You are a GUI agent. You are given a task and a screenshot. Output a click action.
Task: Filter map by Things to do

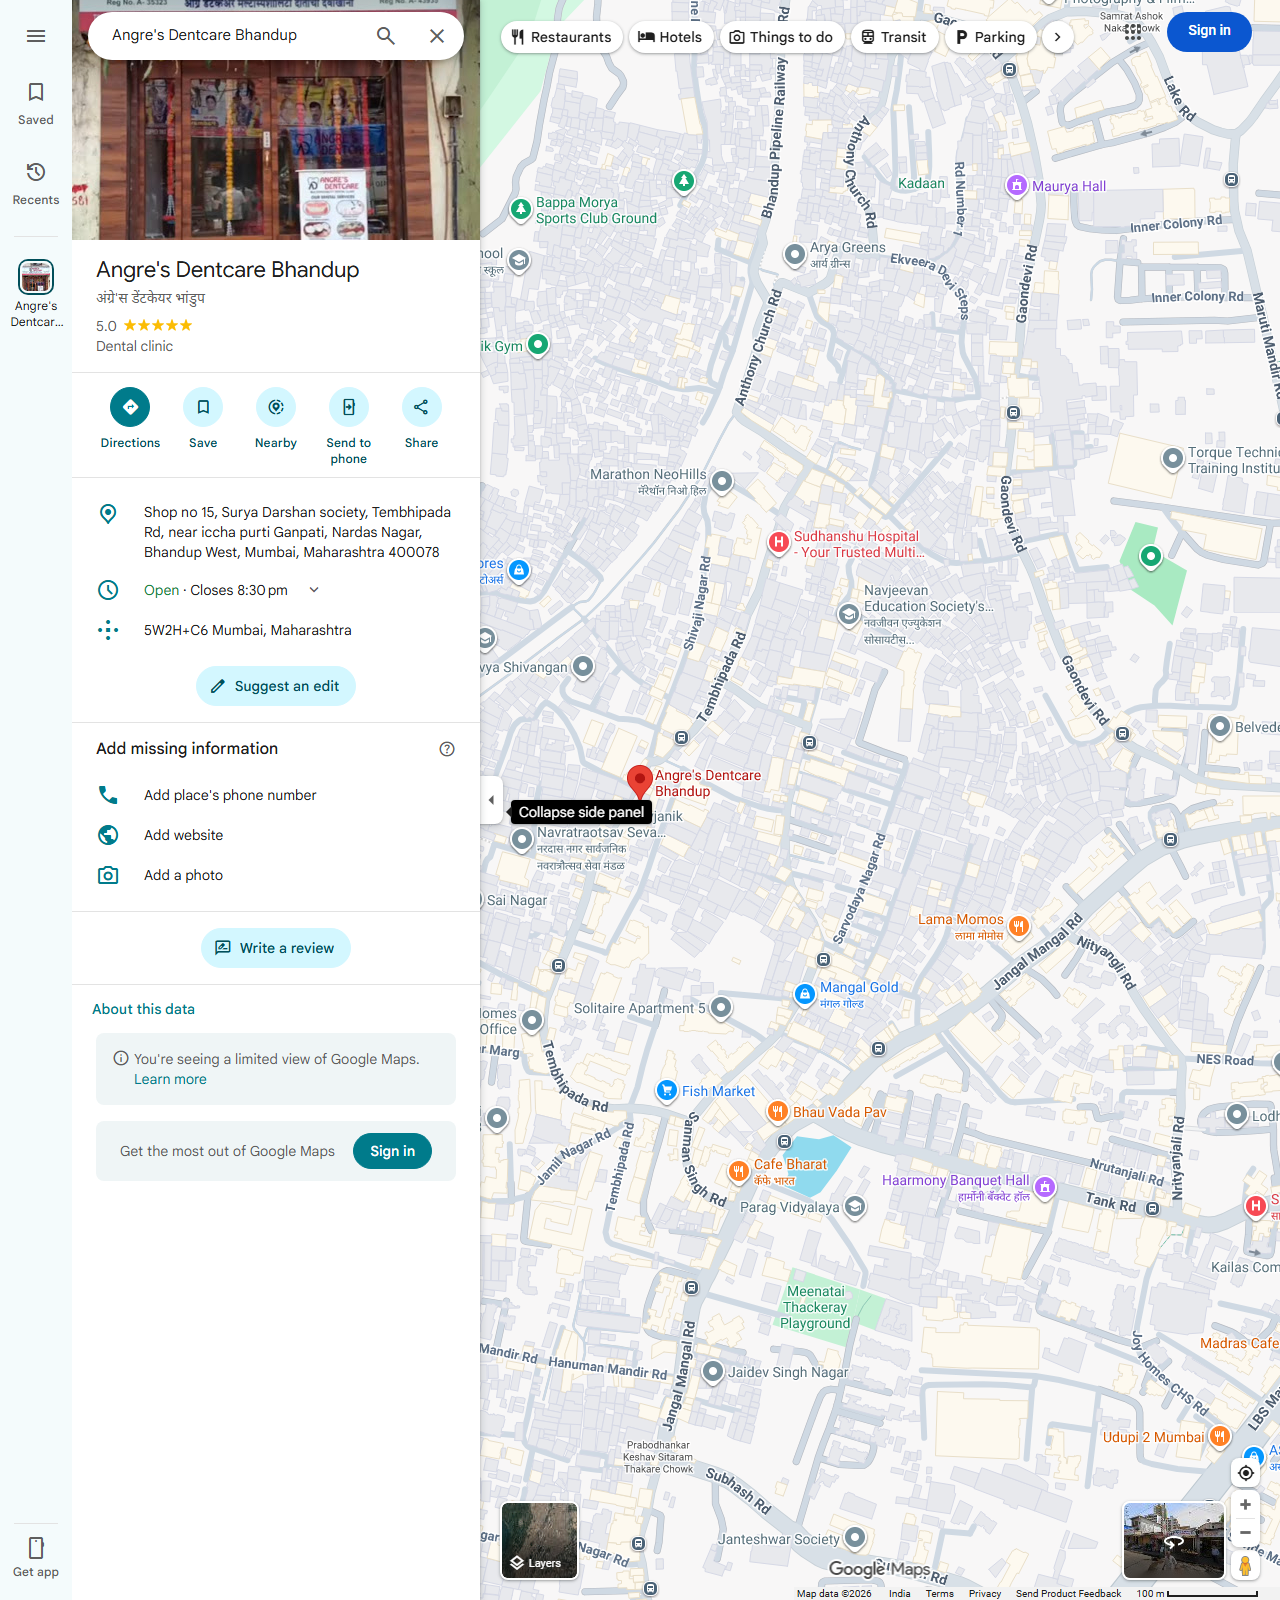[x=782, y=37]
